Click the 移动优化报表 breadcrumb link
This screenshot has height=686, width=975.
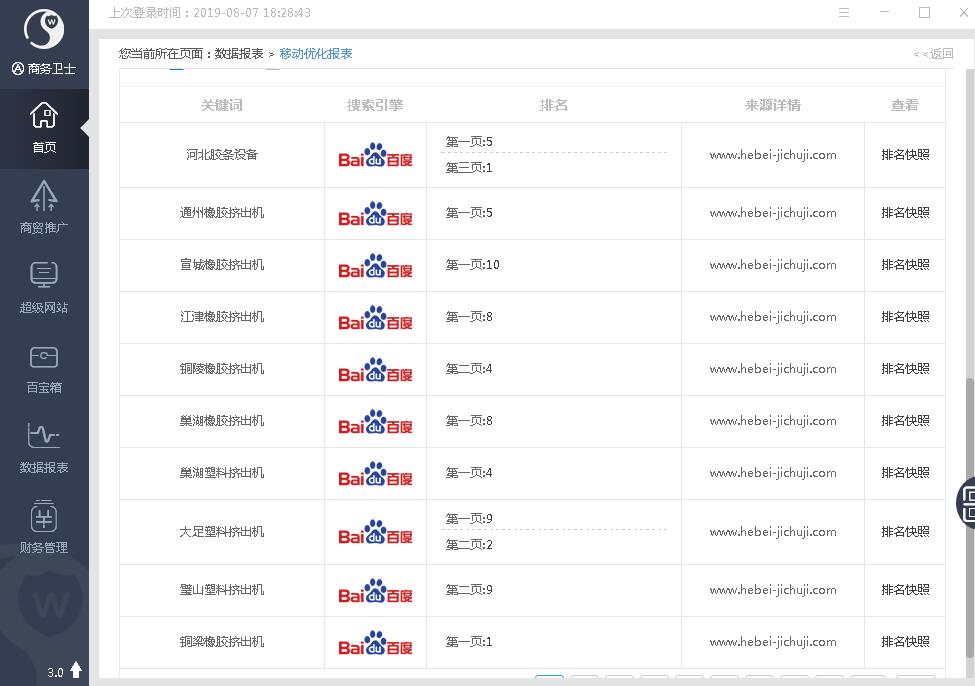316,54
